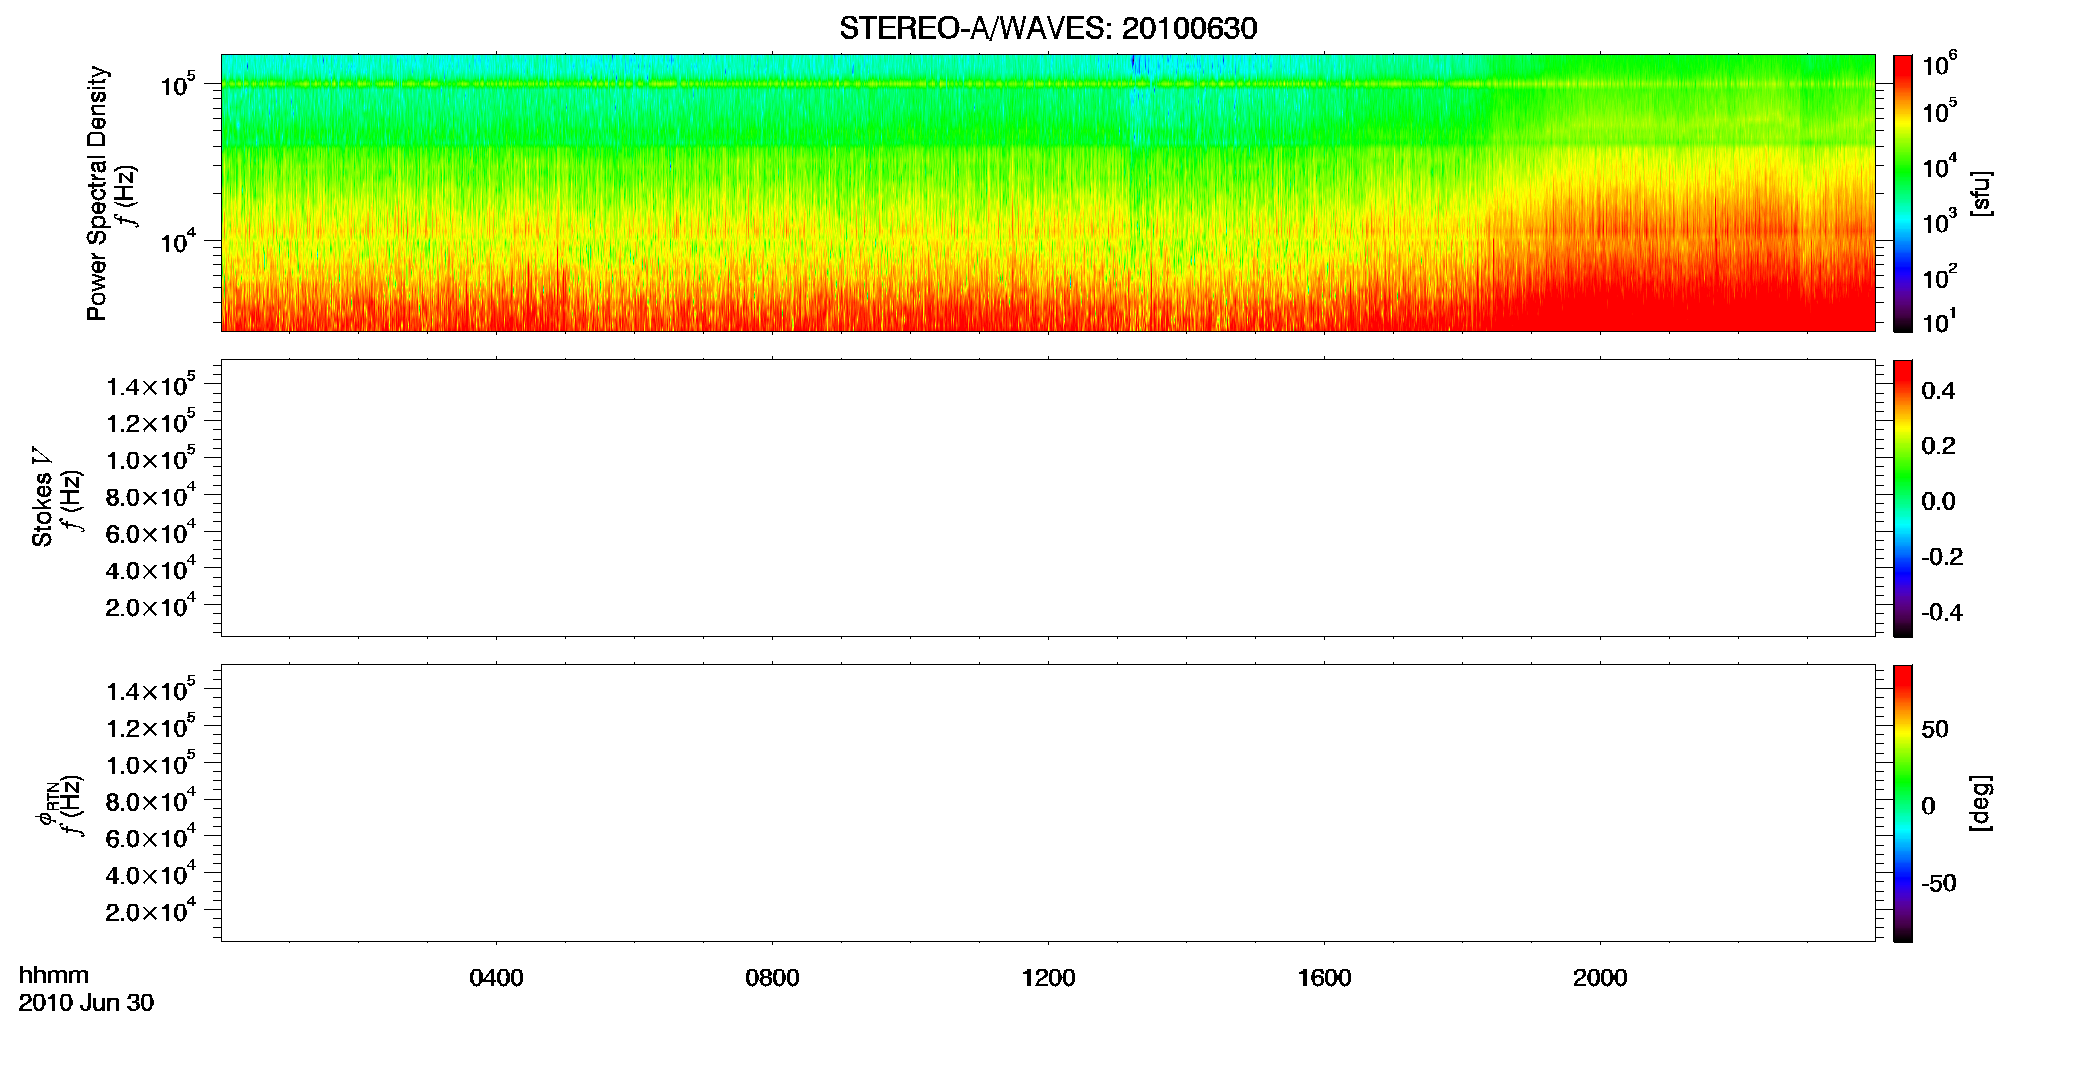This screenshot has height=1080, width=2096.
Task: Click the 0 degree colorbar tick label
Action: 1929,806
